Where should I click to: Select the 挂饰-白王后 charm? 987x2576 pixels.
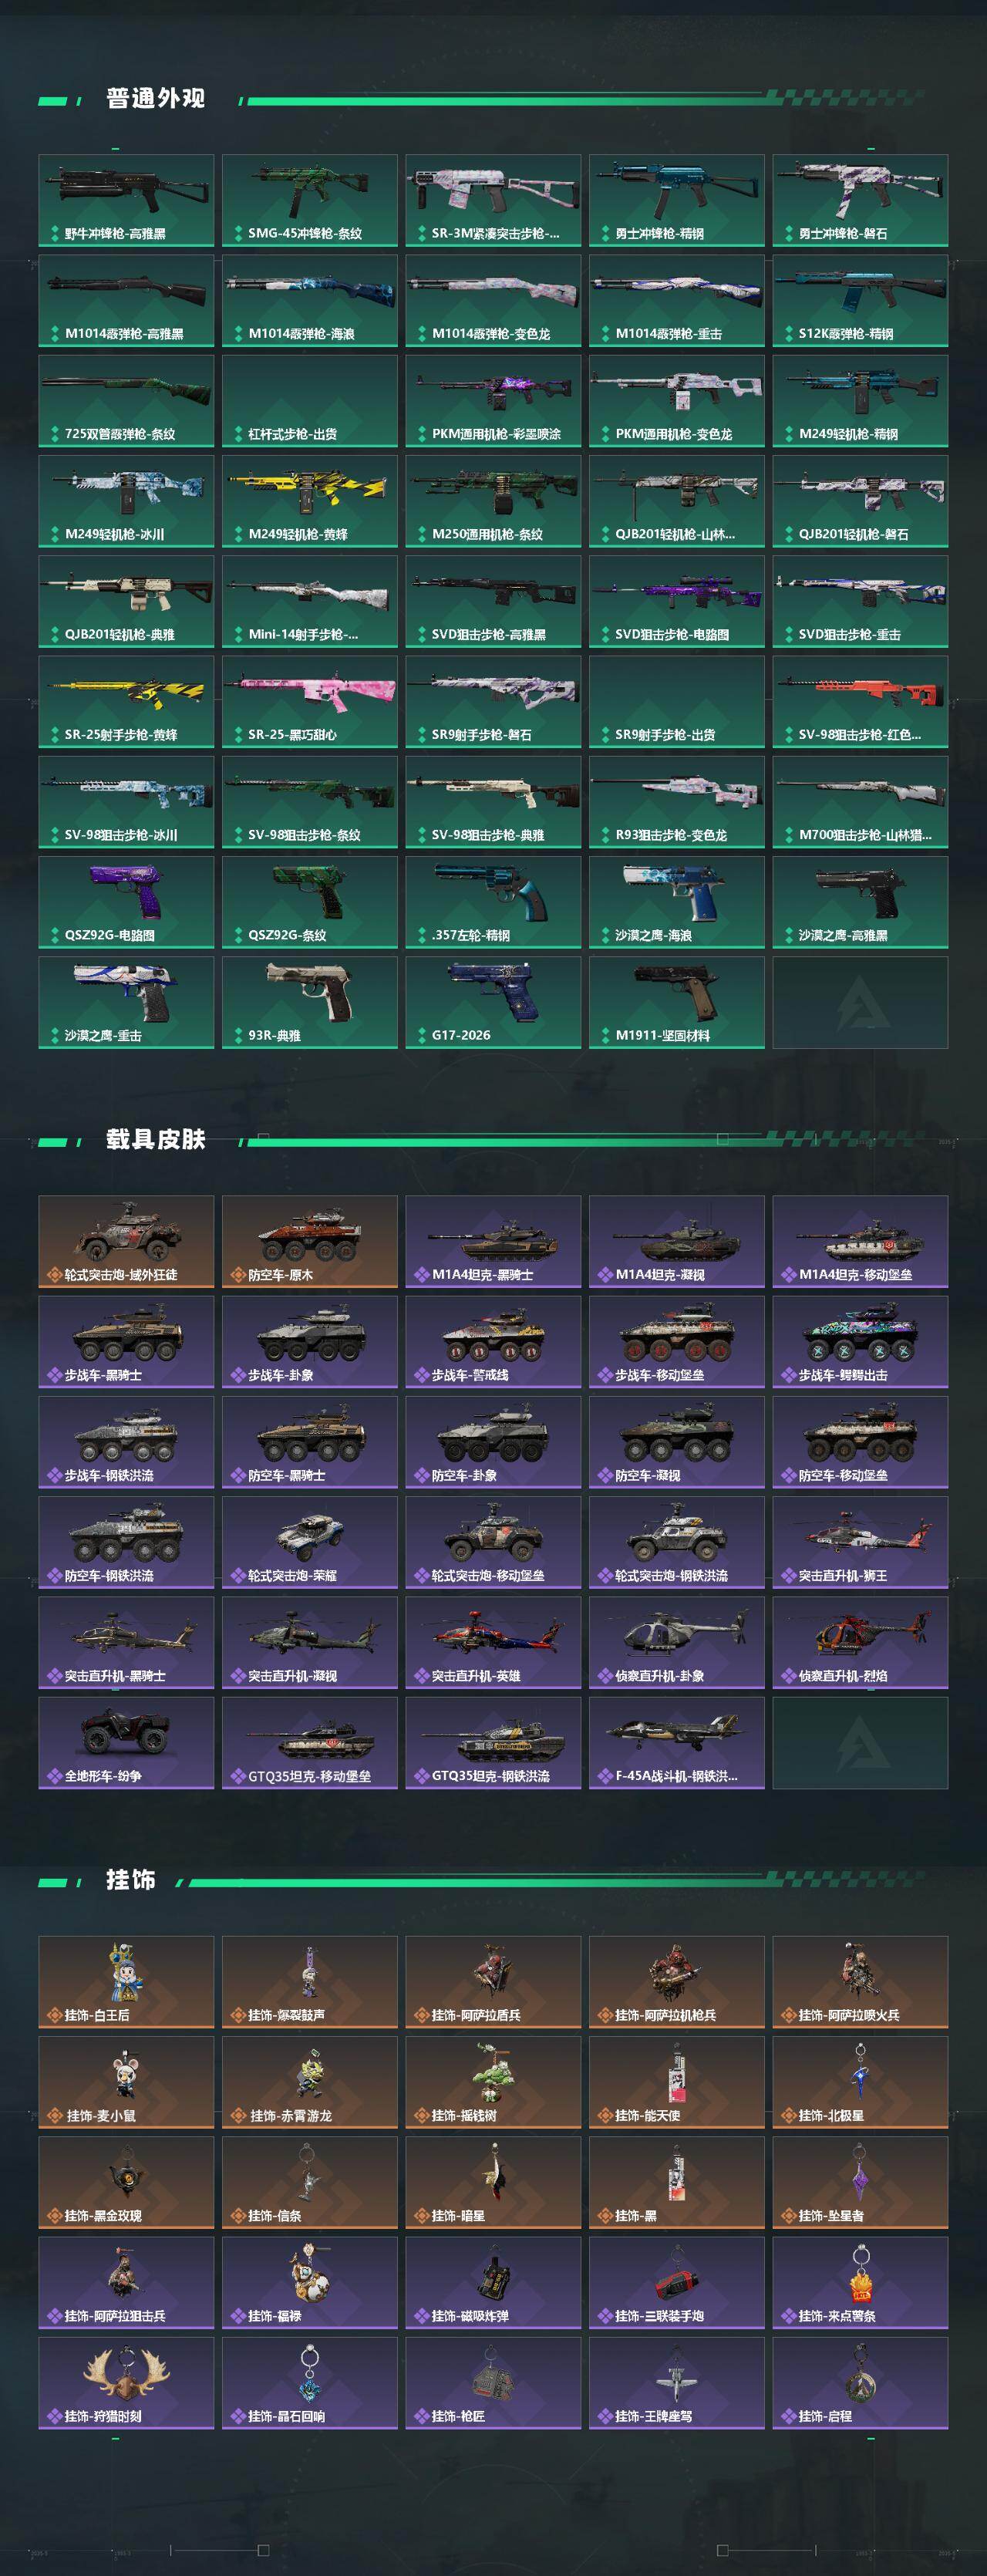(126, 1982)
